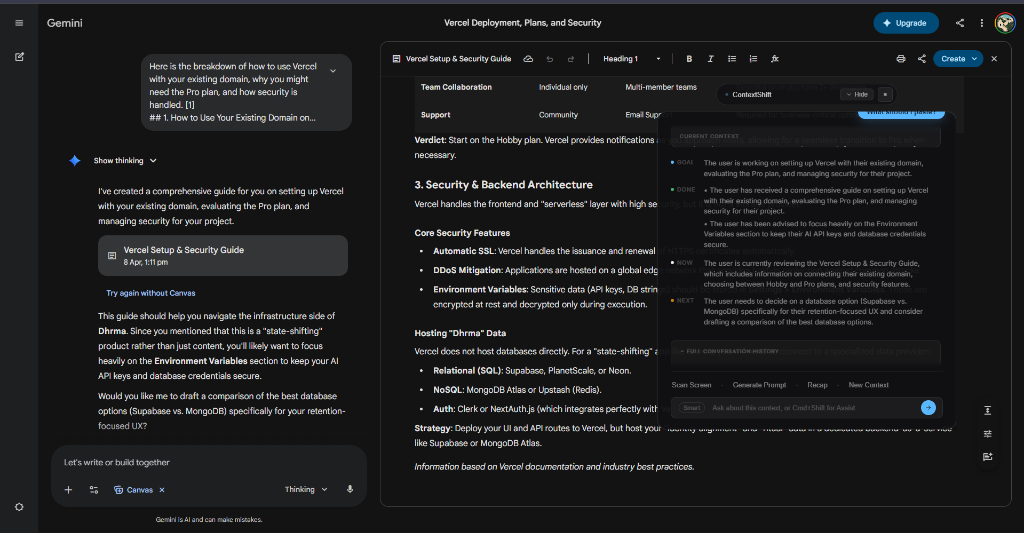
Task: Open the Google account profile avatar
Action: point(1004,23)
